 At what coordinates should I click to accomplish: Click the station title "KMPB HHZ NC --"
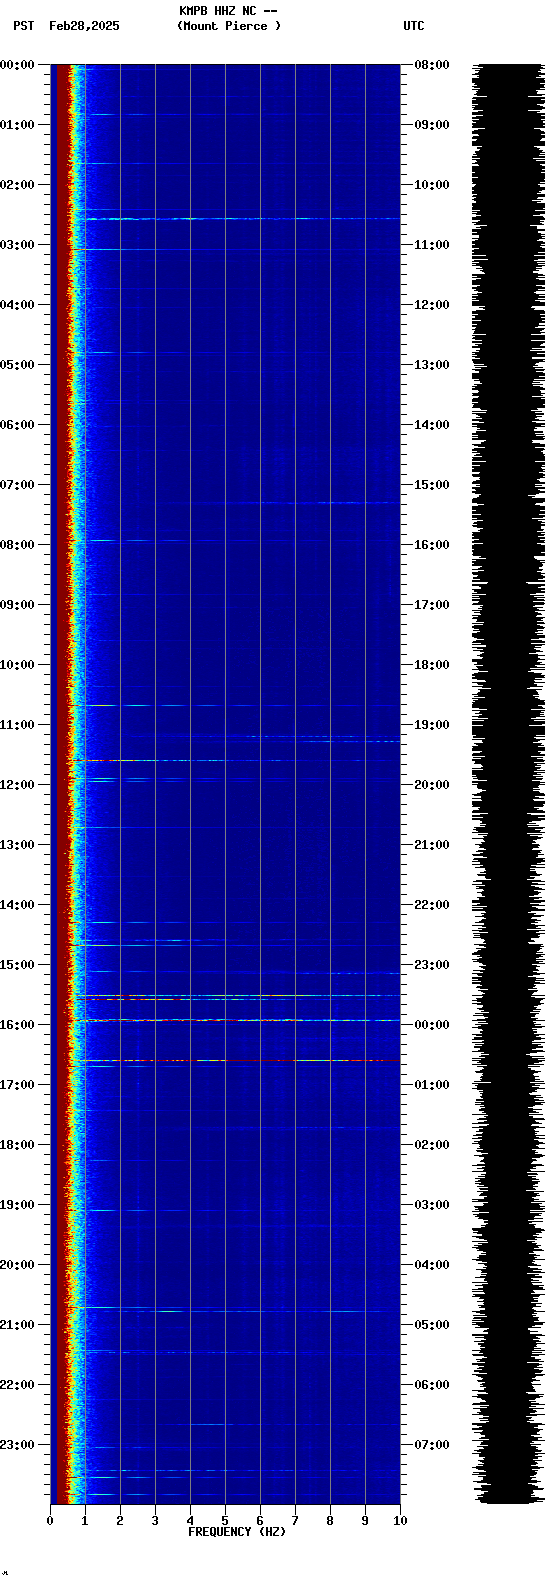[x=228, y=11]
